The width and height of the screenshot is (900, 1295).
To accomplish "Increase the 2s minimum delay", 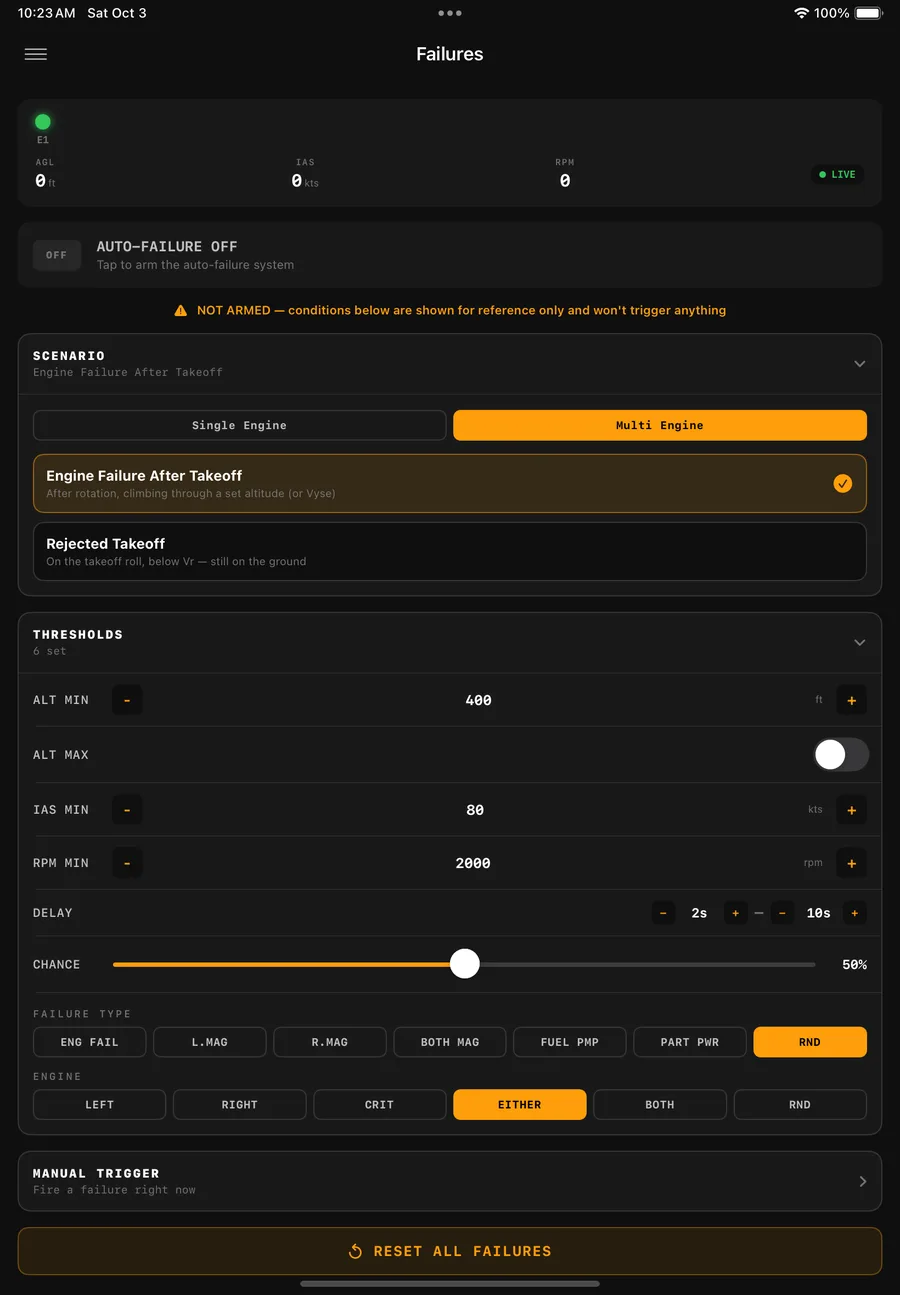I will [736, 913].
